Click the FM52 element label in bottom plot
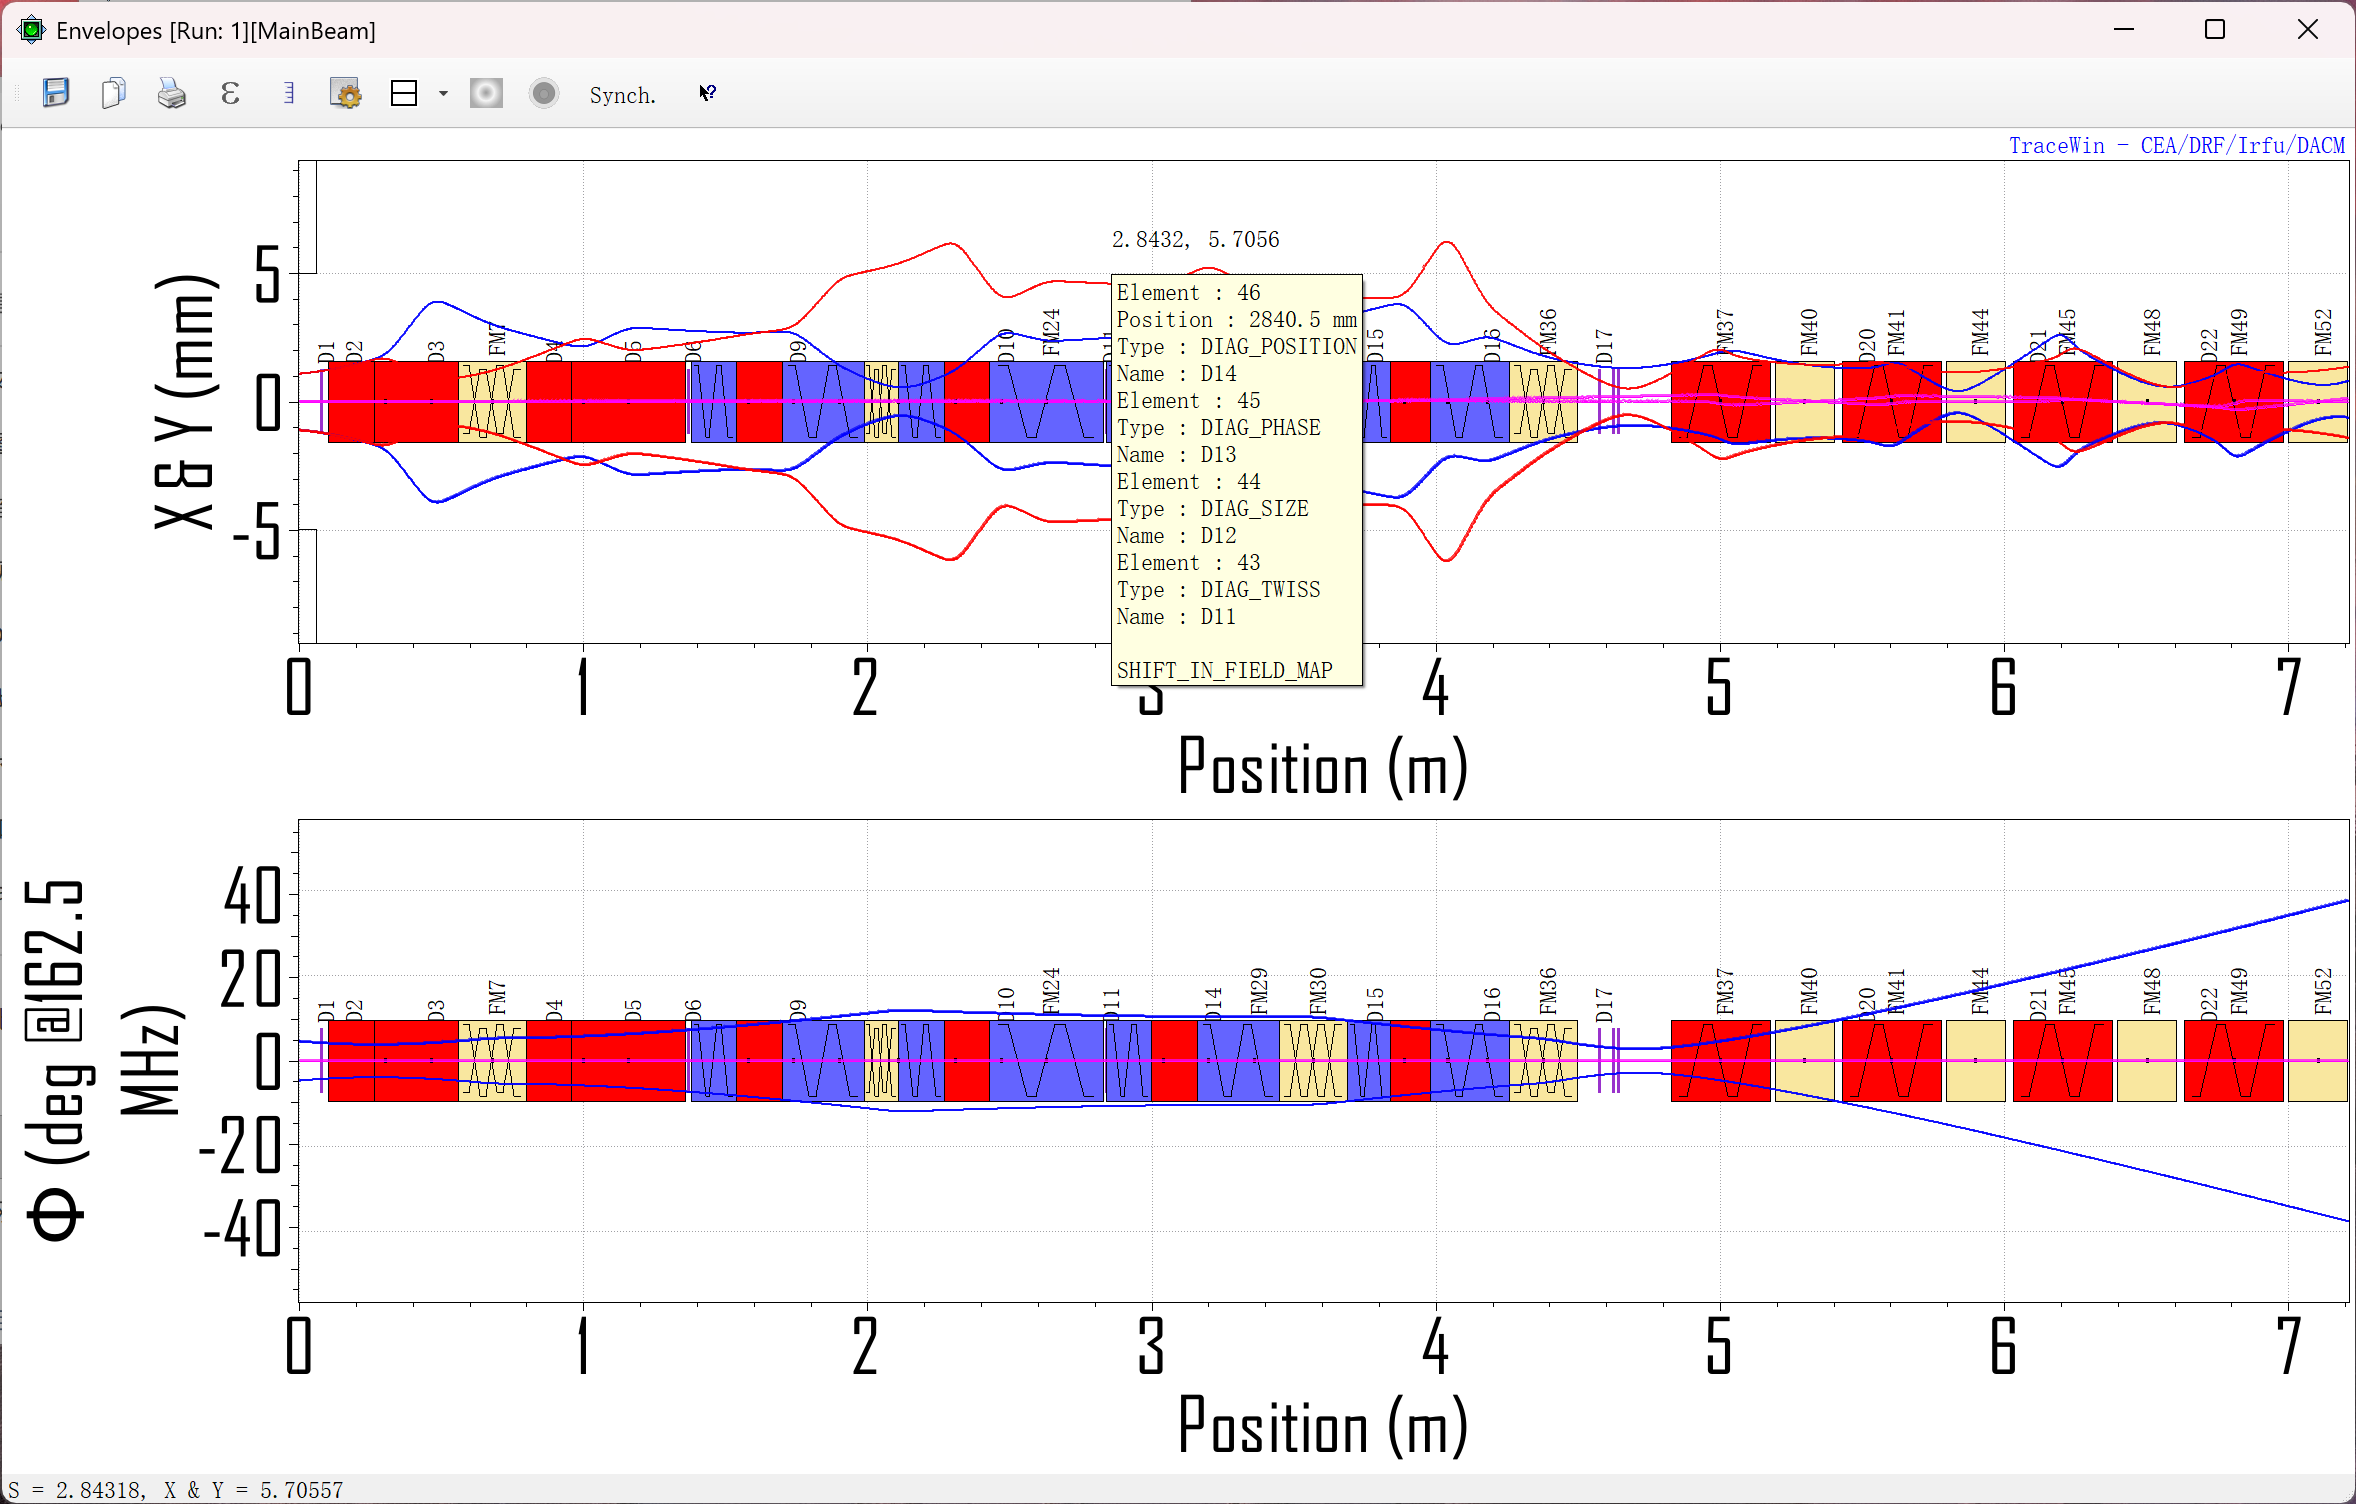Screen dimensions: 2356x1504 pyautogui.click(x=2322, y=991)
